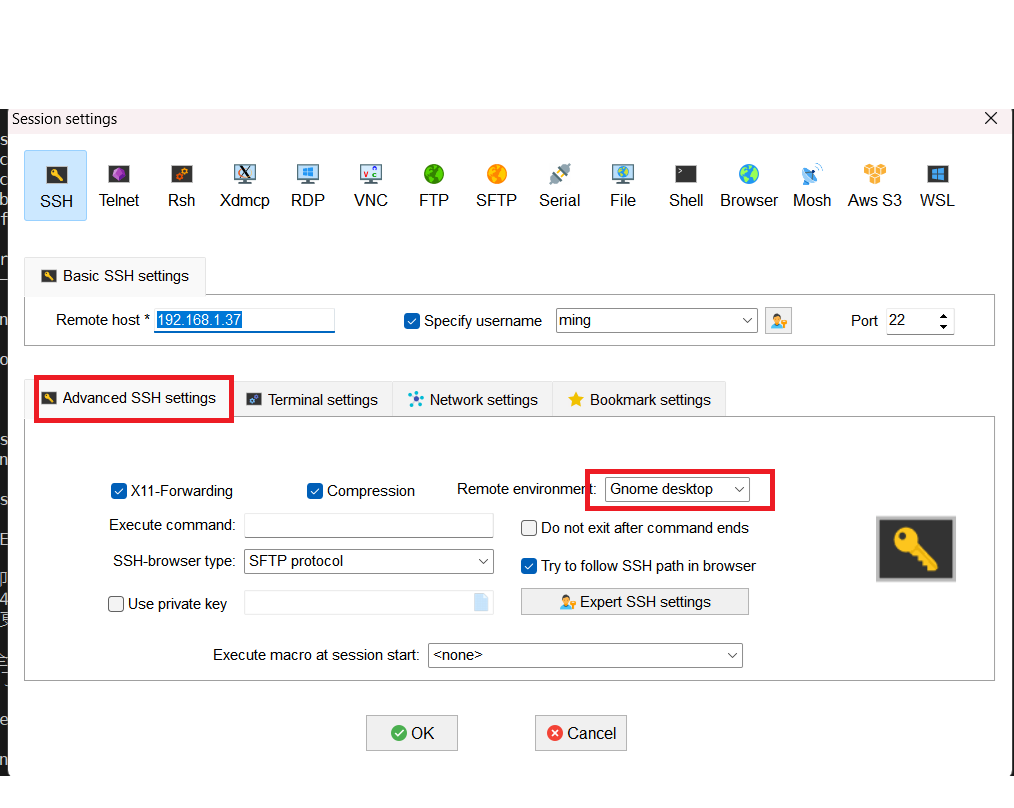Click the username selection person icon
The width and height of the screenshot is (1014, 808).
coord(778,320)
